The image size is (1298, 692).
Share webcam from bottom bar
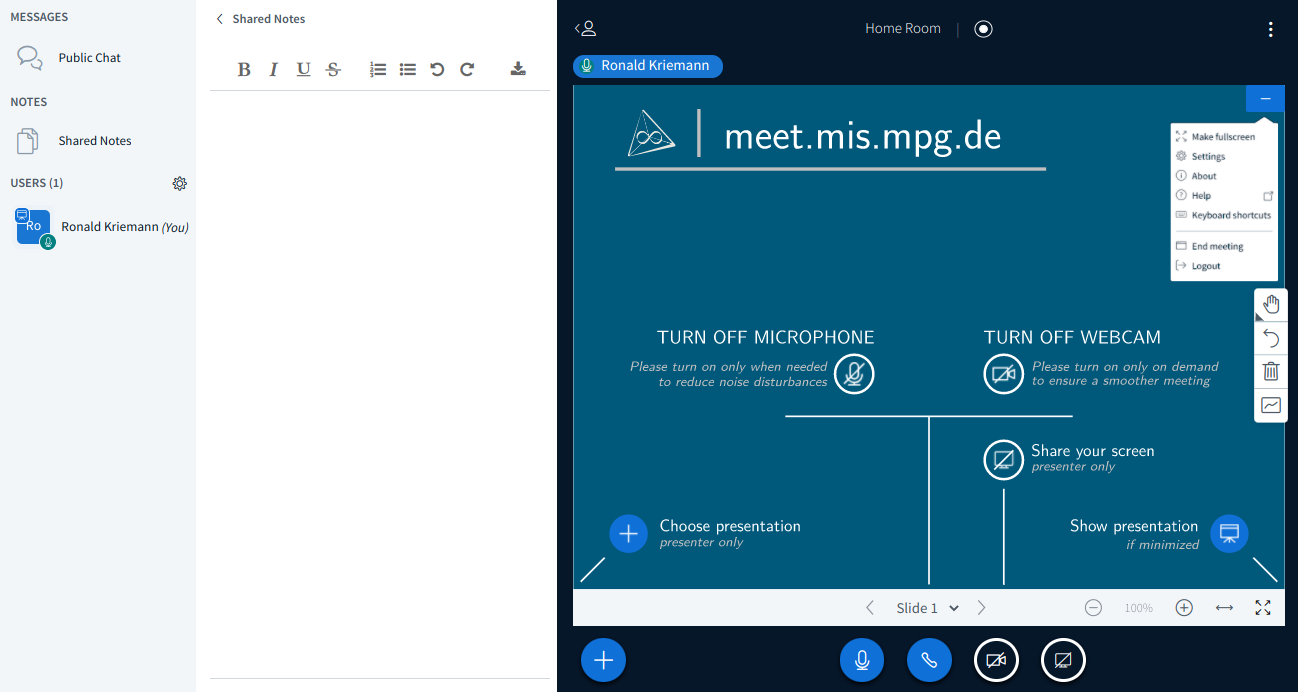[996, 660]
